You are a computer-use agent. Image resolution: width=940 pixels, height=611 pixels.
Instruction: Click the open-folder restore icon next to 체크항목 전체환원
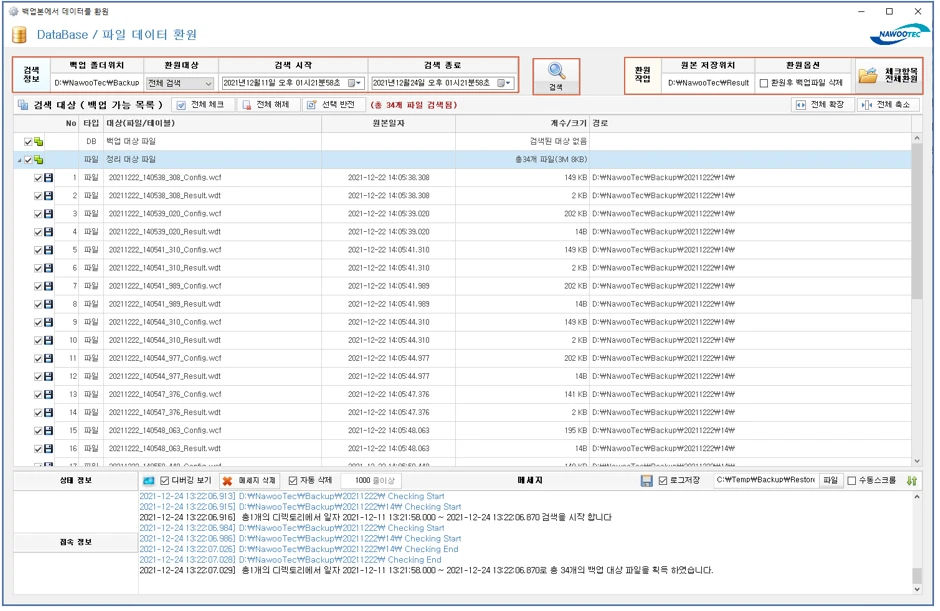[x=867, y=76]
